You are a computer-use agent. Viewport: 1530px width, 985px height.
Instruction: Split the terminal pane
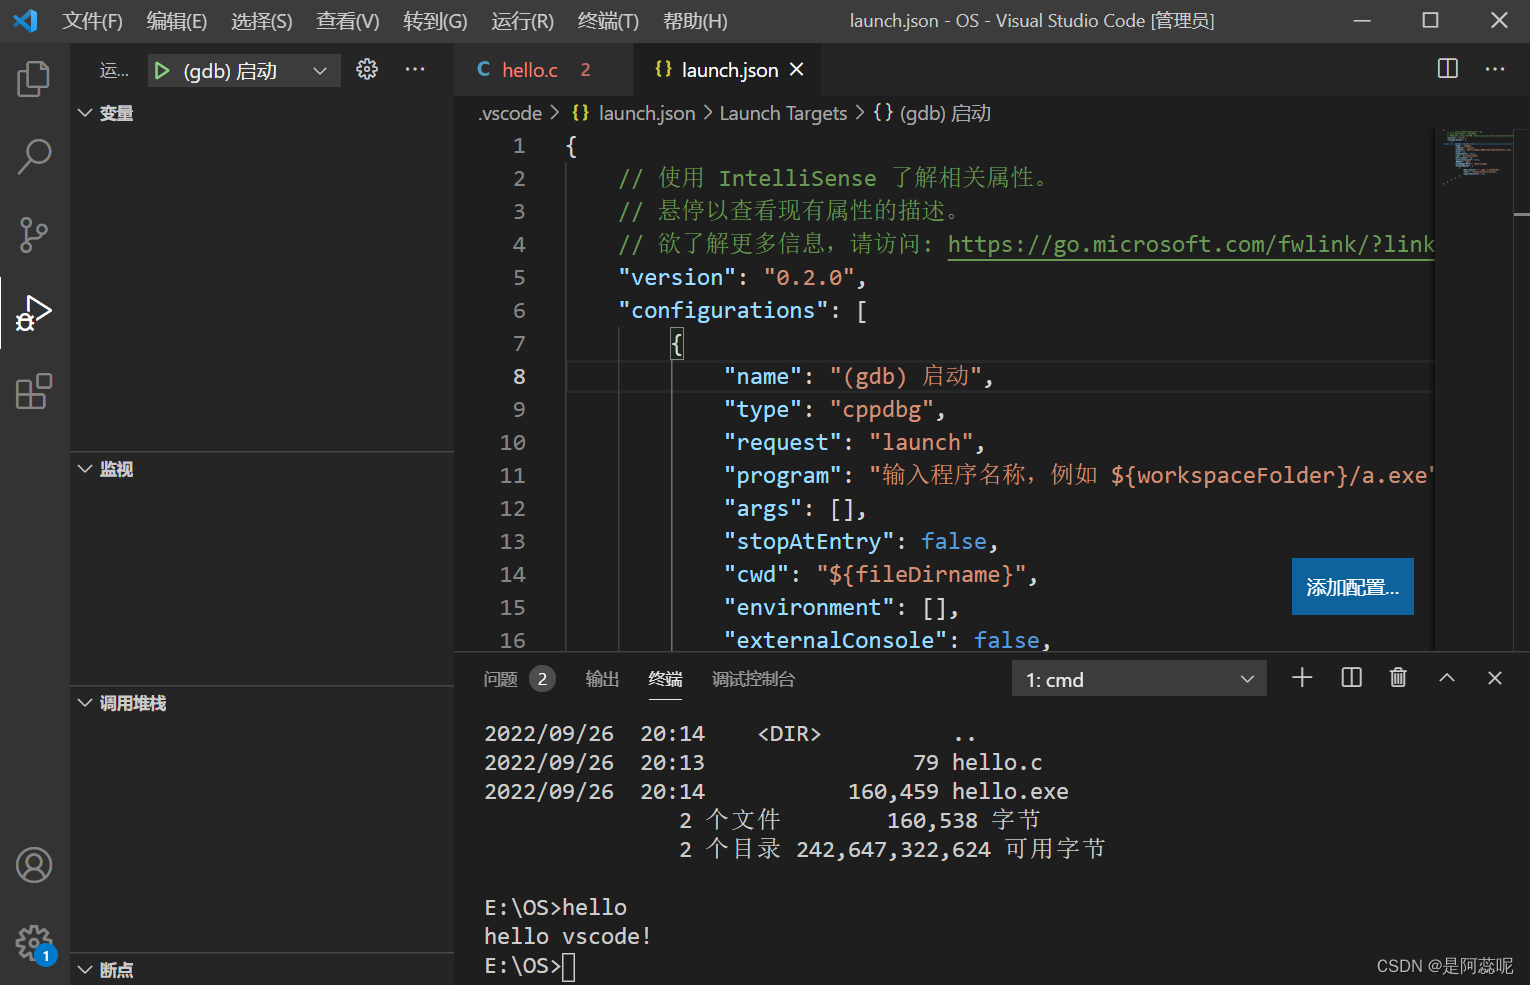1351,678
